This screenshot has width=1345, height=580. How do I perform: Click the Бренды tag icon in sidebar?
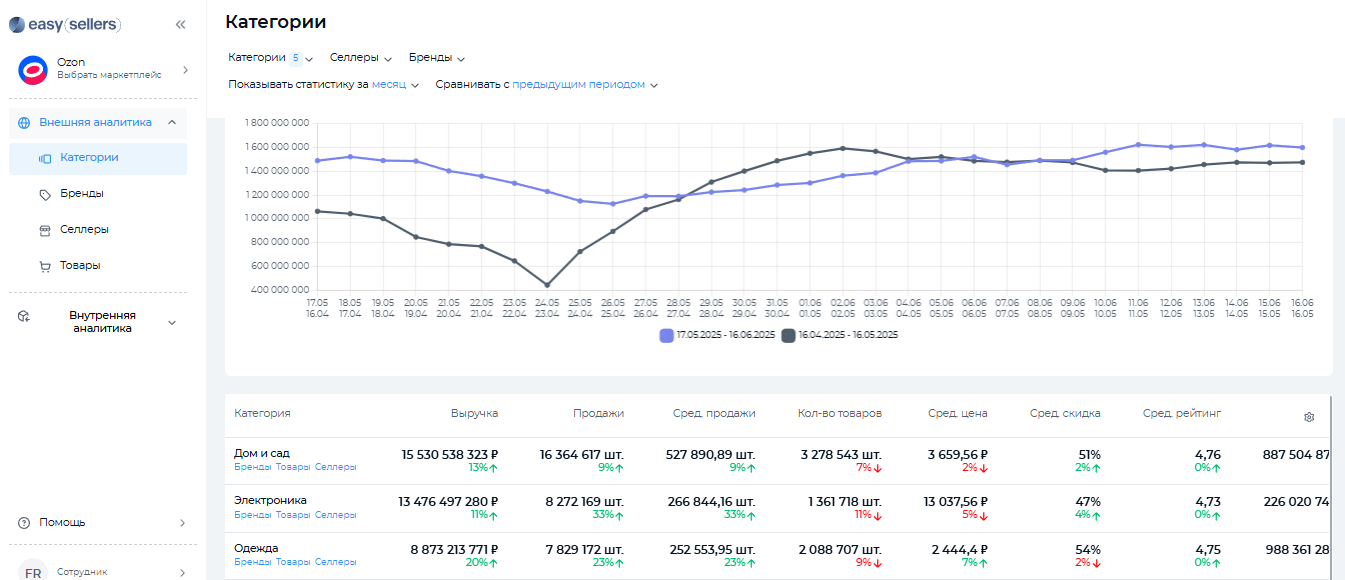click(x=44, y=194)
